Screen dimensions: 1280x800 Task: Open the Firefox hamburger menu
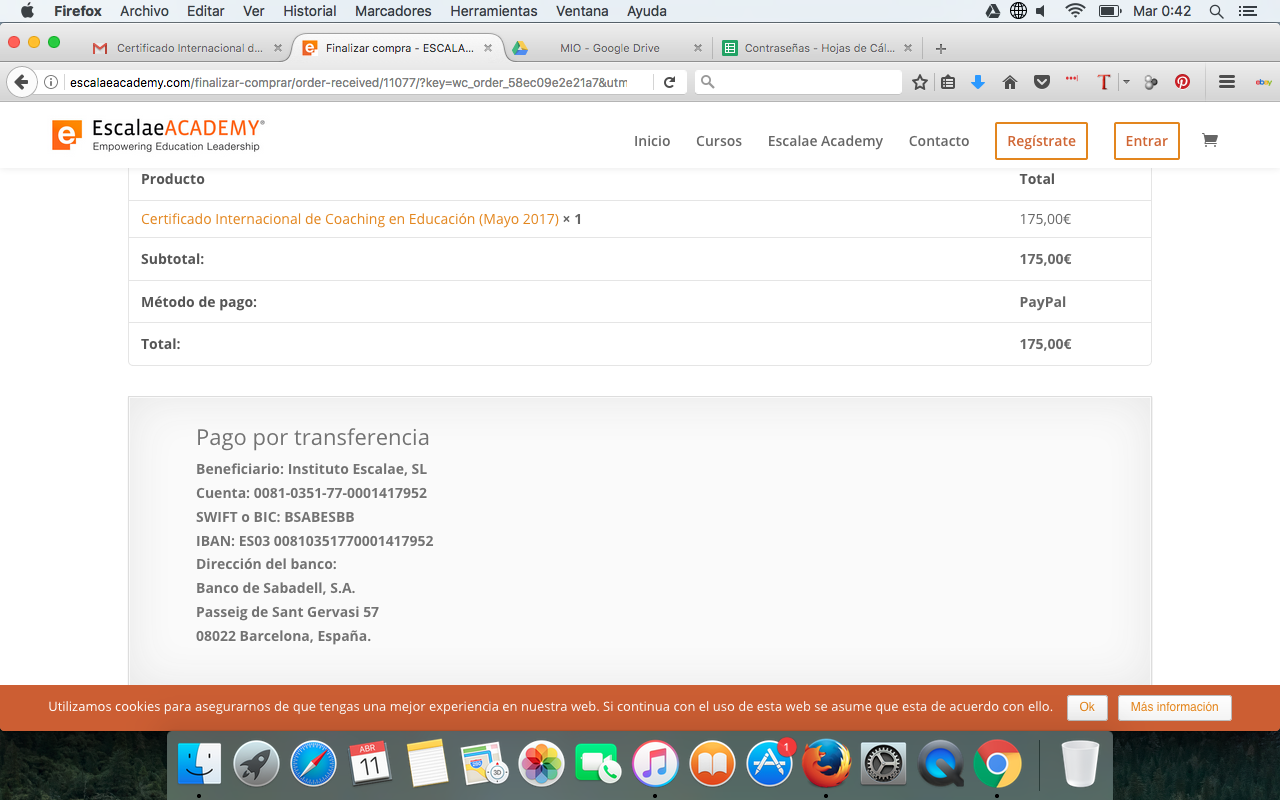pos(1227,82)
